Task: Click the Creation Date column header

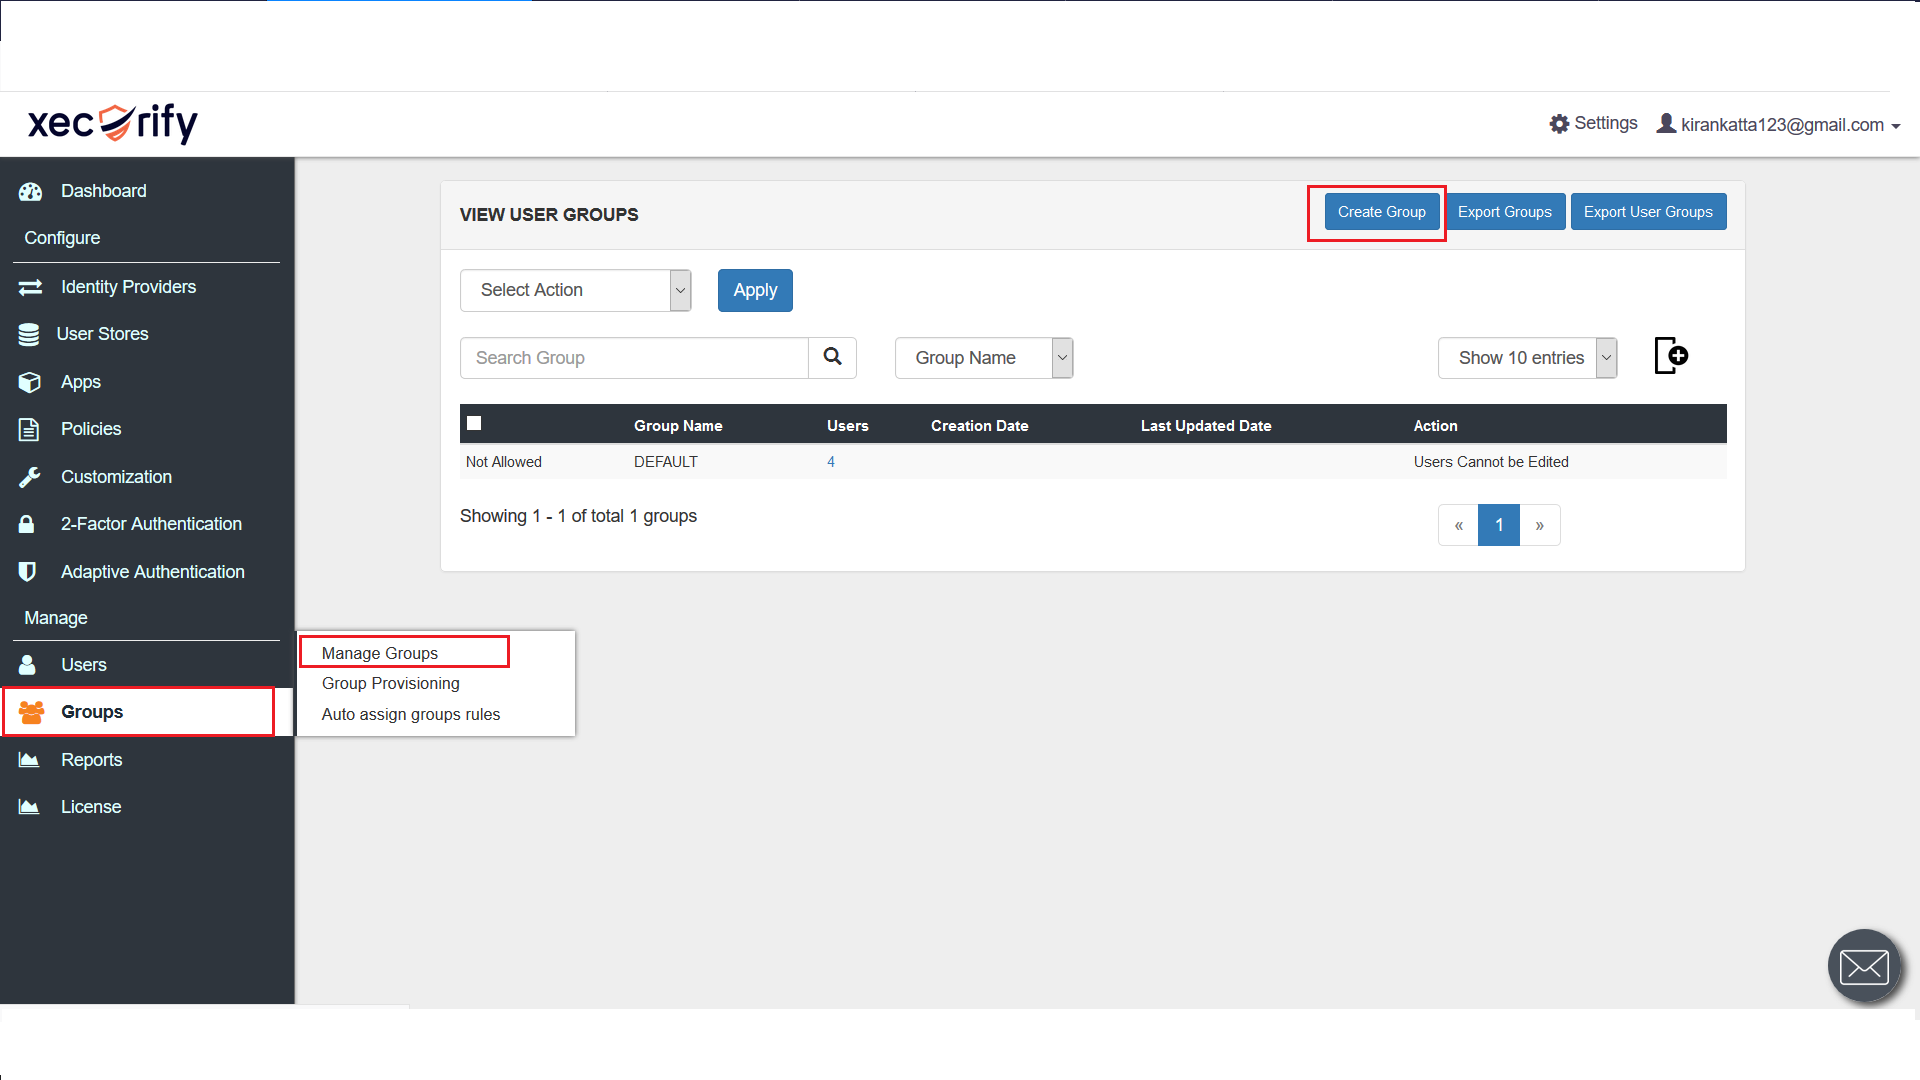Action: click(x=980, y=426)
